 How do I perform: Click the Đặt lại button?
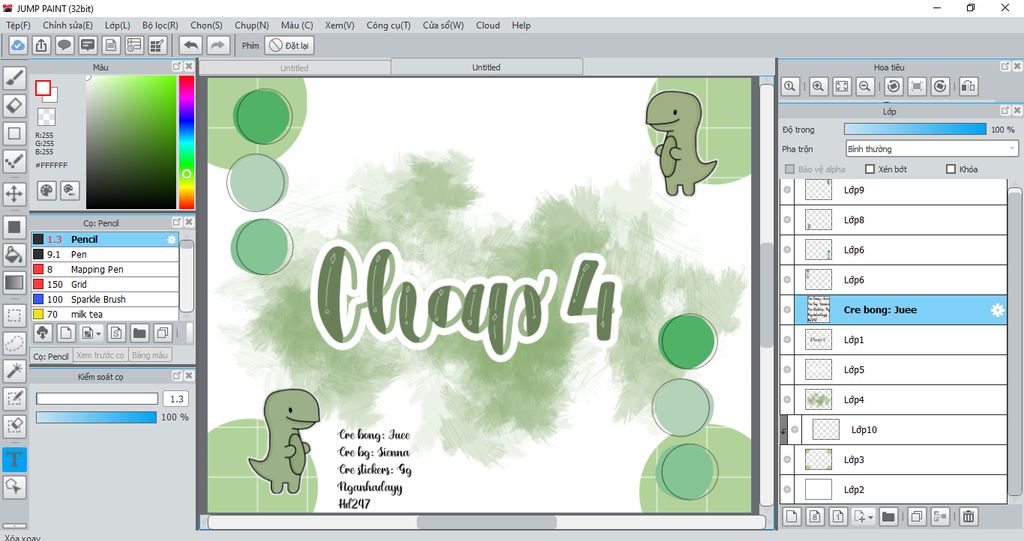290,45
